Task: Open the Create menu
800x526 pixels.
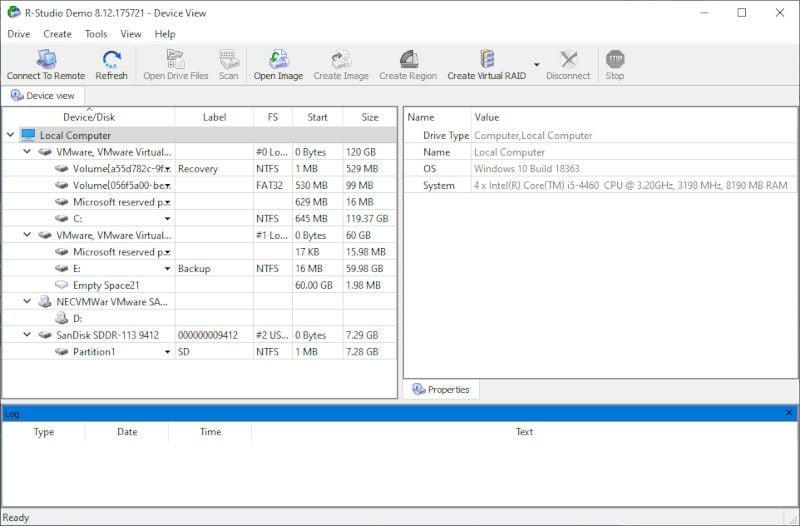Action: tap(57, 34)
